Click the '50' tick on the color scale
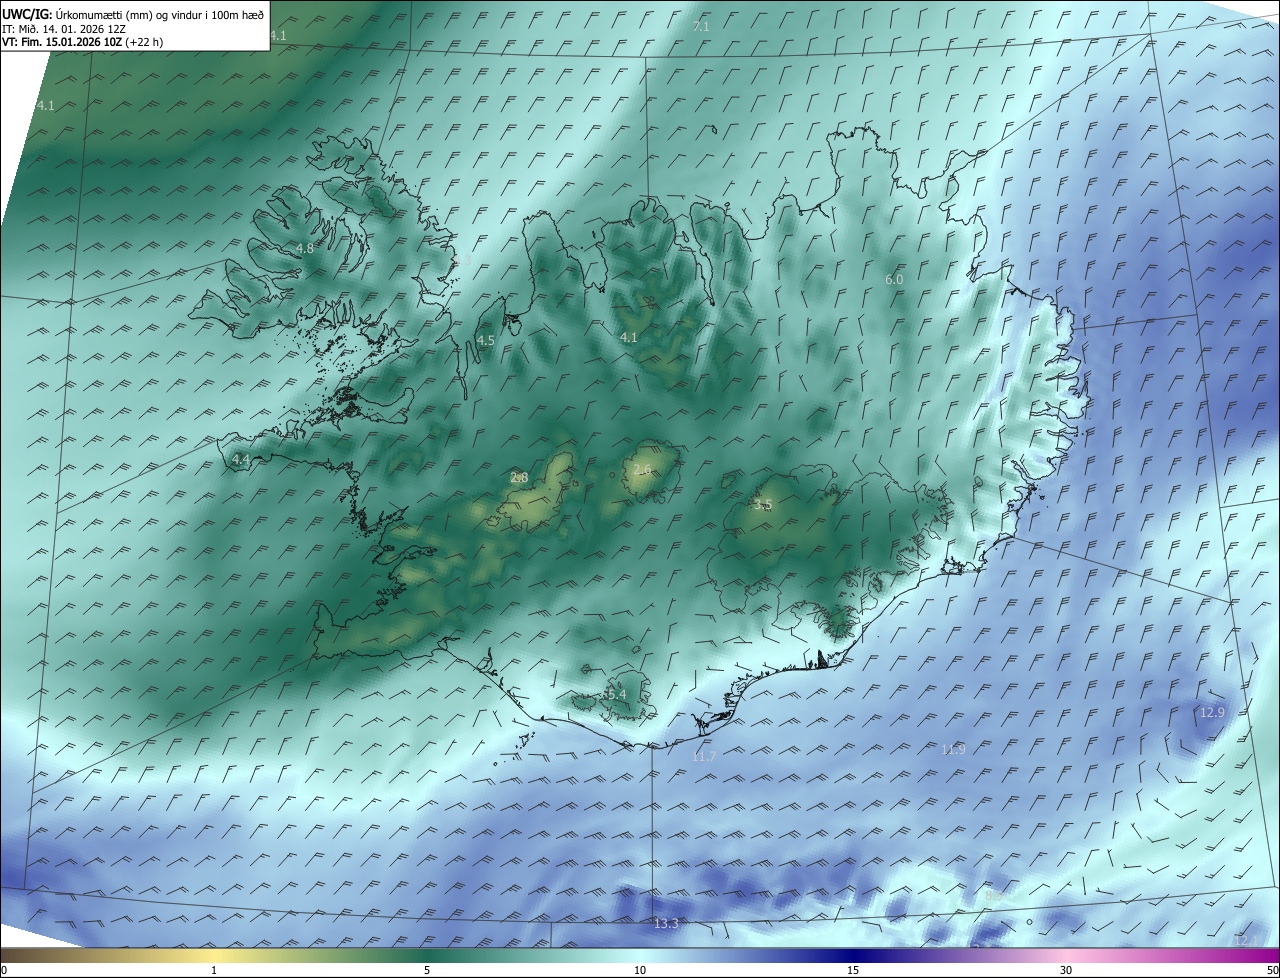Screen dimensions: 1280x978 pos(1272,970)
